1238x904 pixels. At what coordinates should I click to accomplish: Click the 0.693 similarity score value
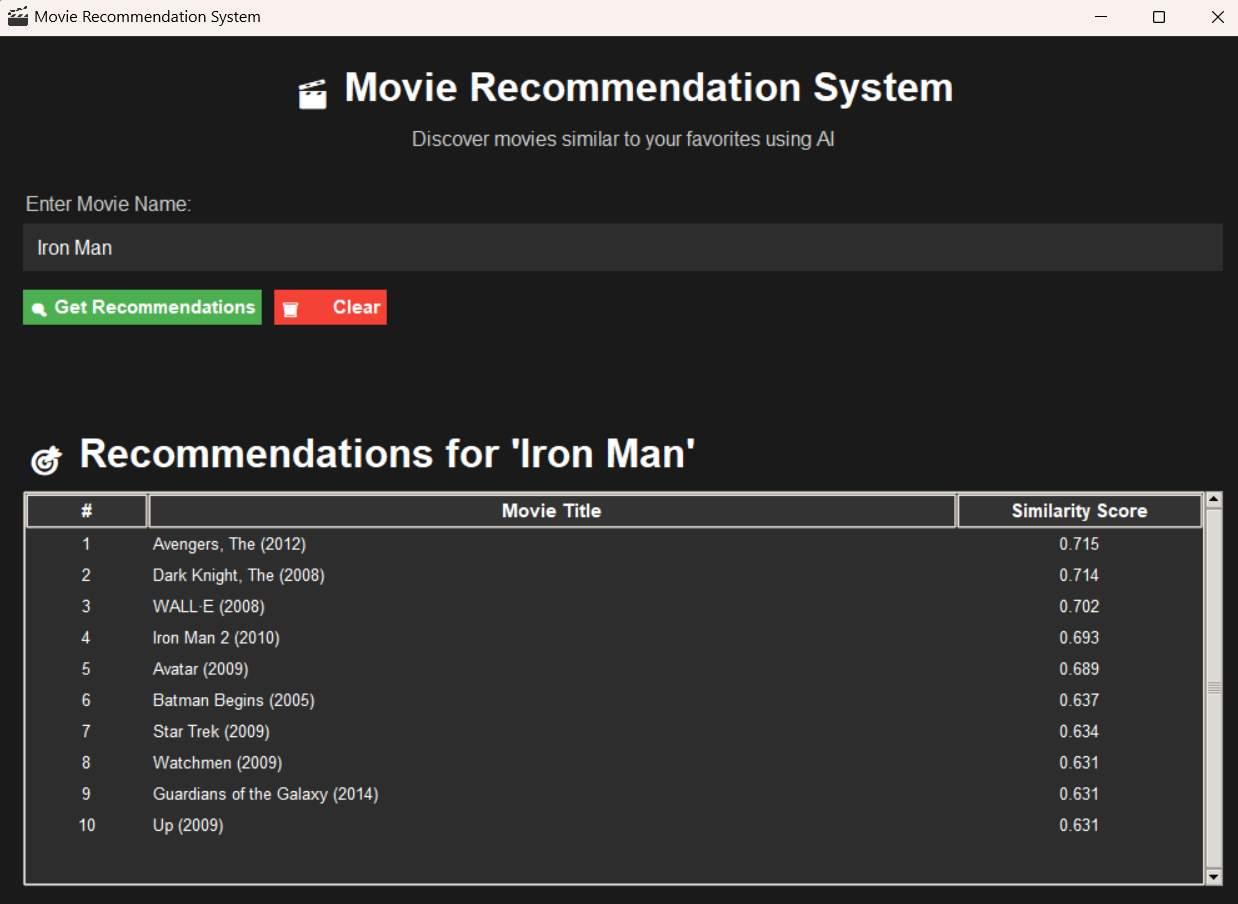click(1079, 637)
